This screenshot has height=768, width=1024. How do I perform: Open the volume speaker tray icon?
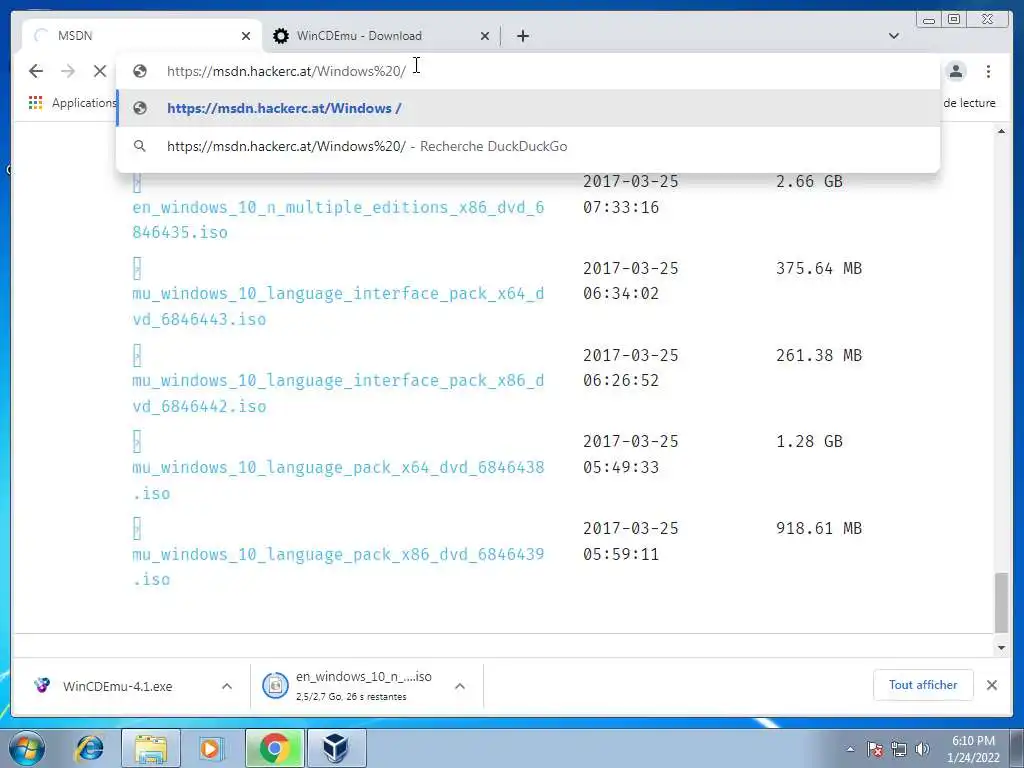[x=922, y=750]
